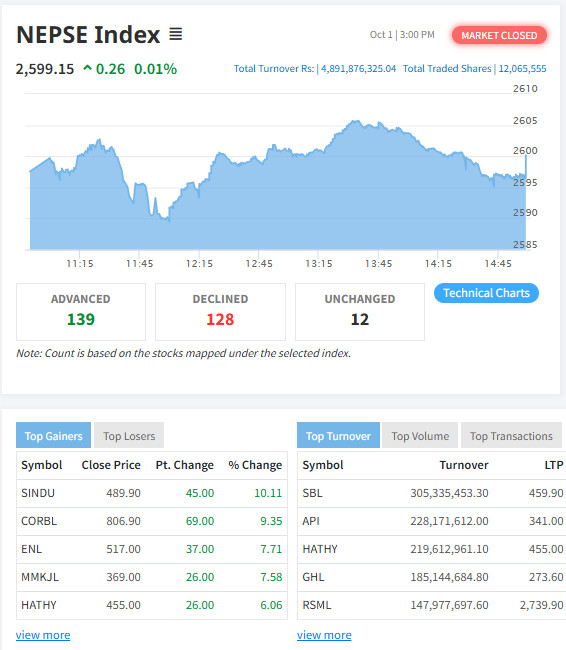
Task: Click the Total Turnover Rs figure
Action: 358,68
